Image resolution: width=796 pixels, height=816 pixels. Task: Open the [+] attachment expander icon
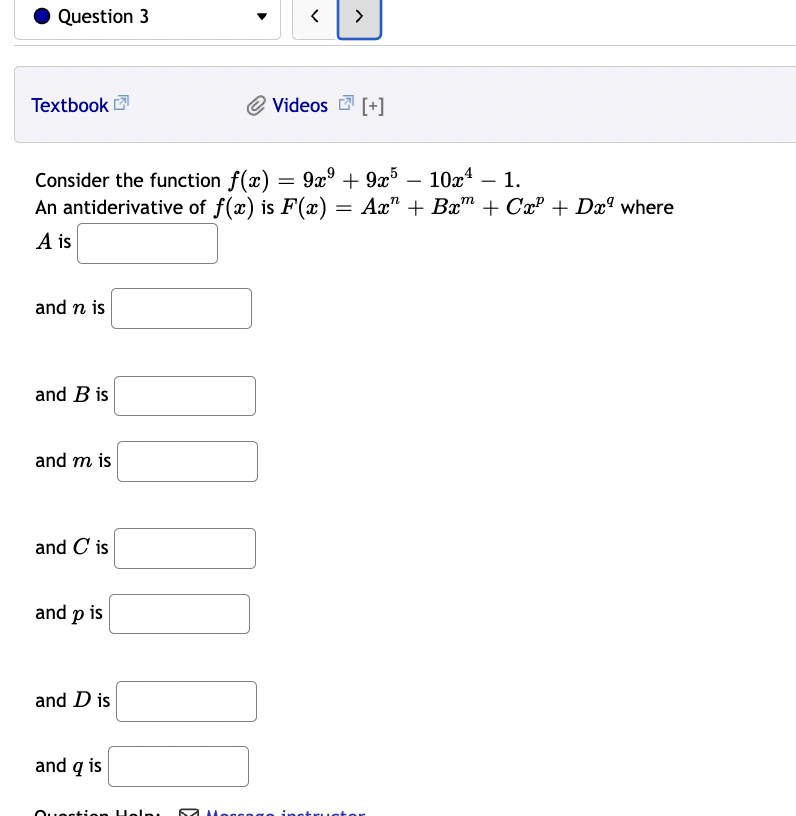tap(373, 105)
